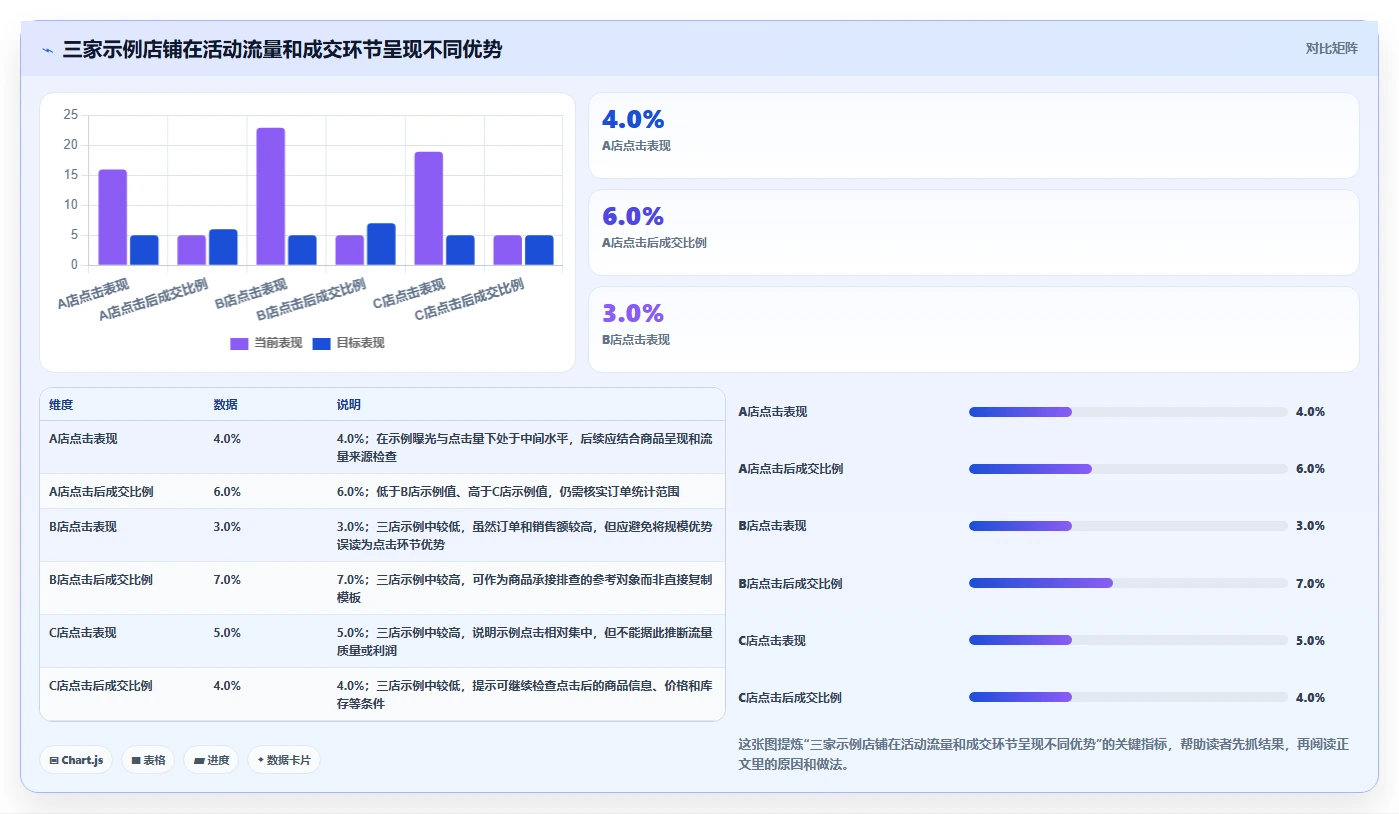
Task: Click the Chart.js tag icon
Action: pos(54,760)
